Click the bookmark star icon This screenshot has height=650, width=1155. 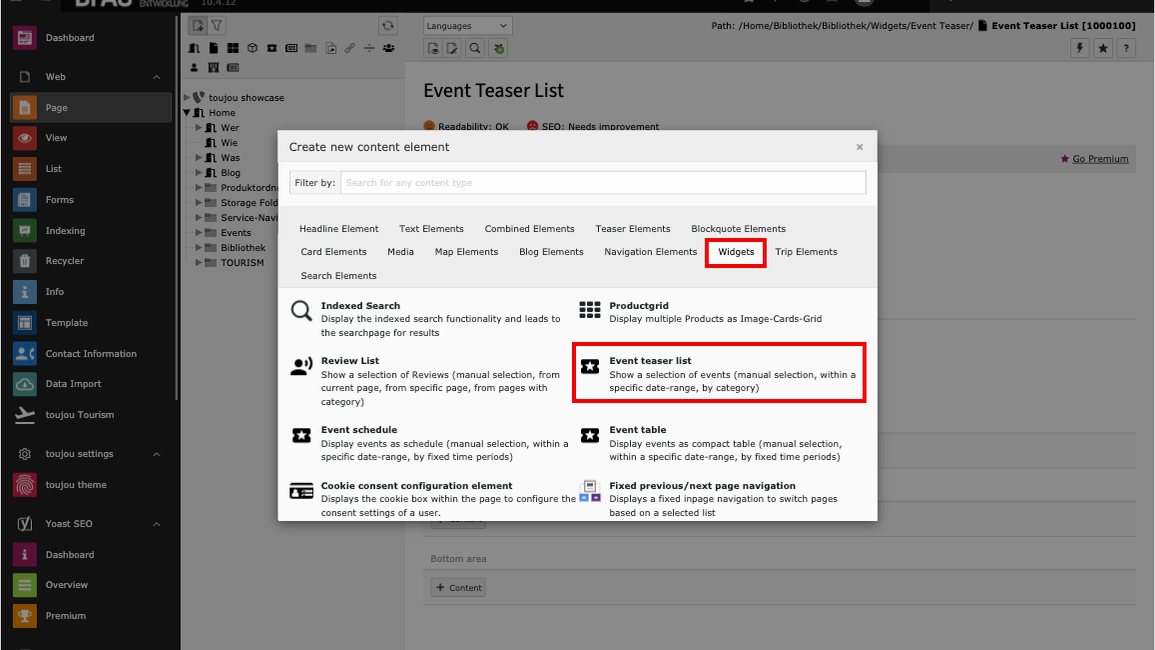point(1103,48)
